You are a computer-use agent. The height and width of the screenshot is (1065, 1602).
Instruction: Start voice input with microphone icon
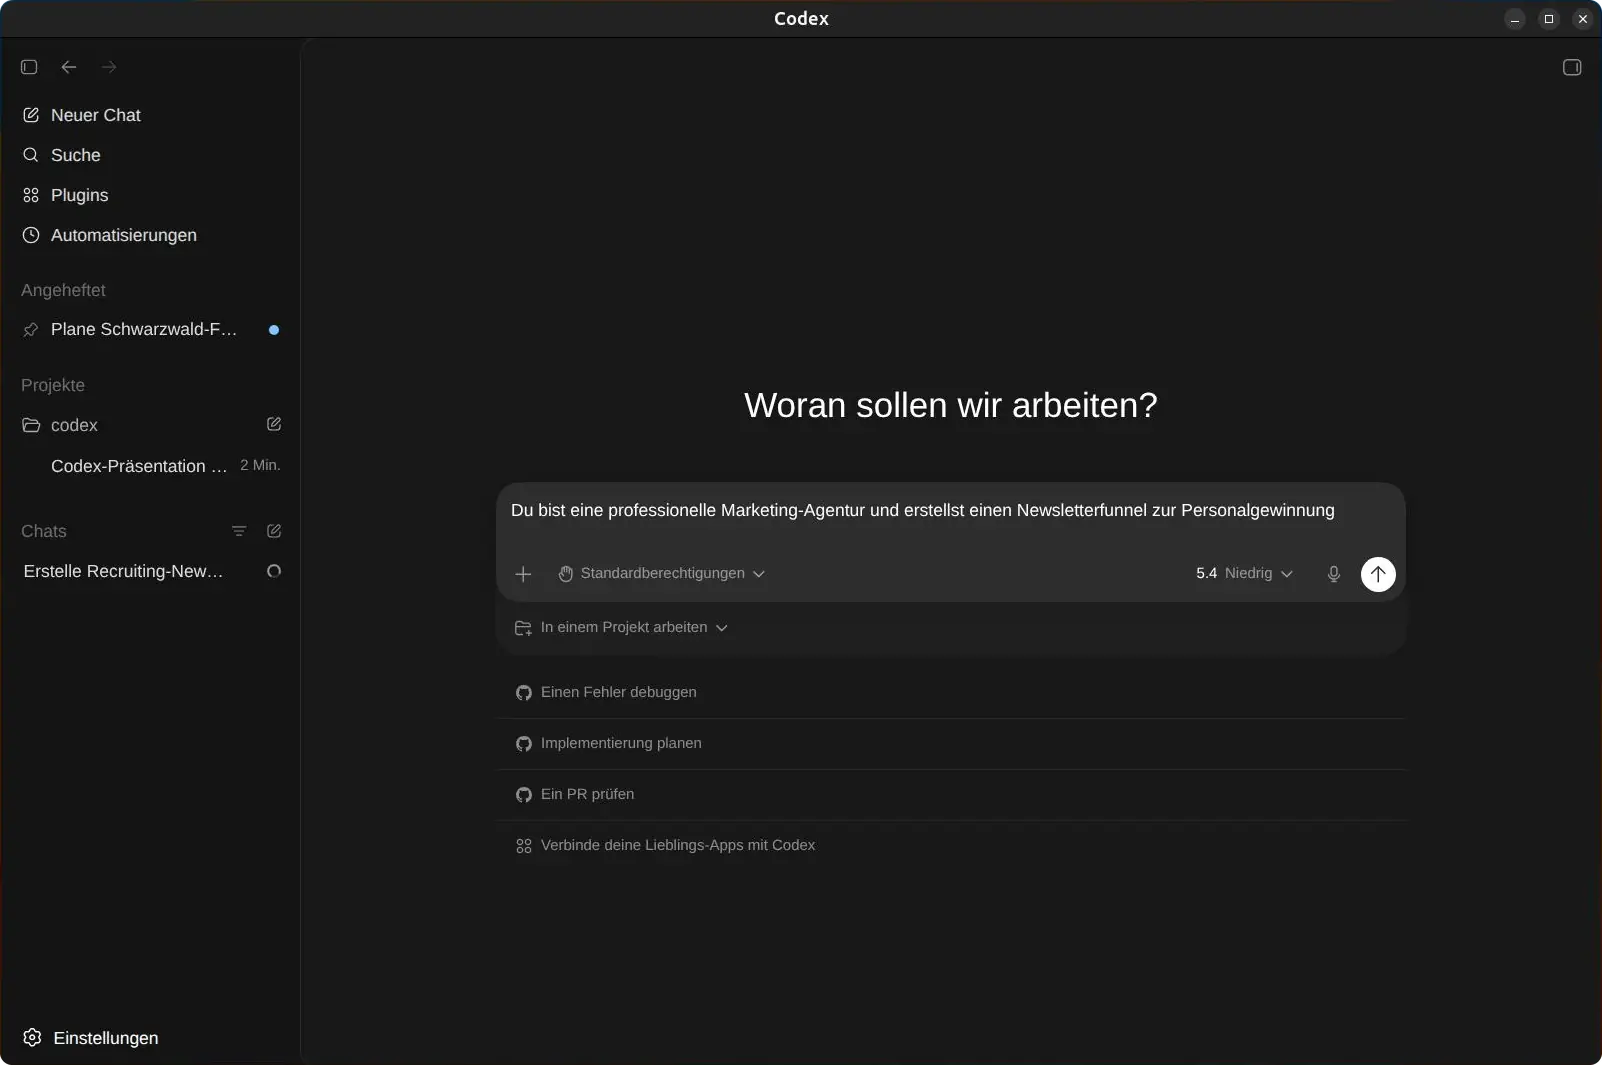point(1333,573)
